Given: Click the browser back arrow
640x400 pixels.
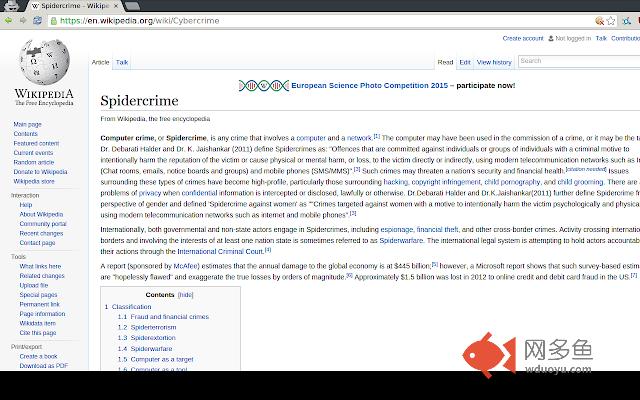Looking at the screenshot, I should (8, 20).
